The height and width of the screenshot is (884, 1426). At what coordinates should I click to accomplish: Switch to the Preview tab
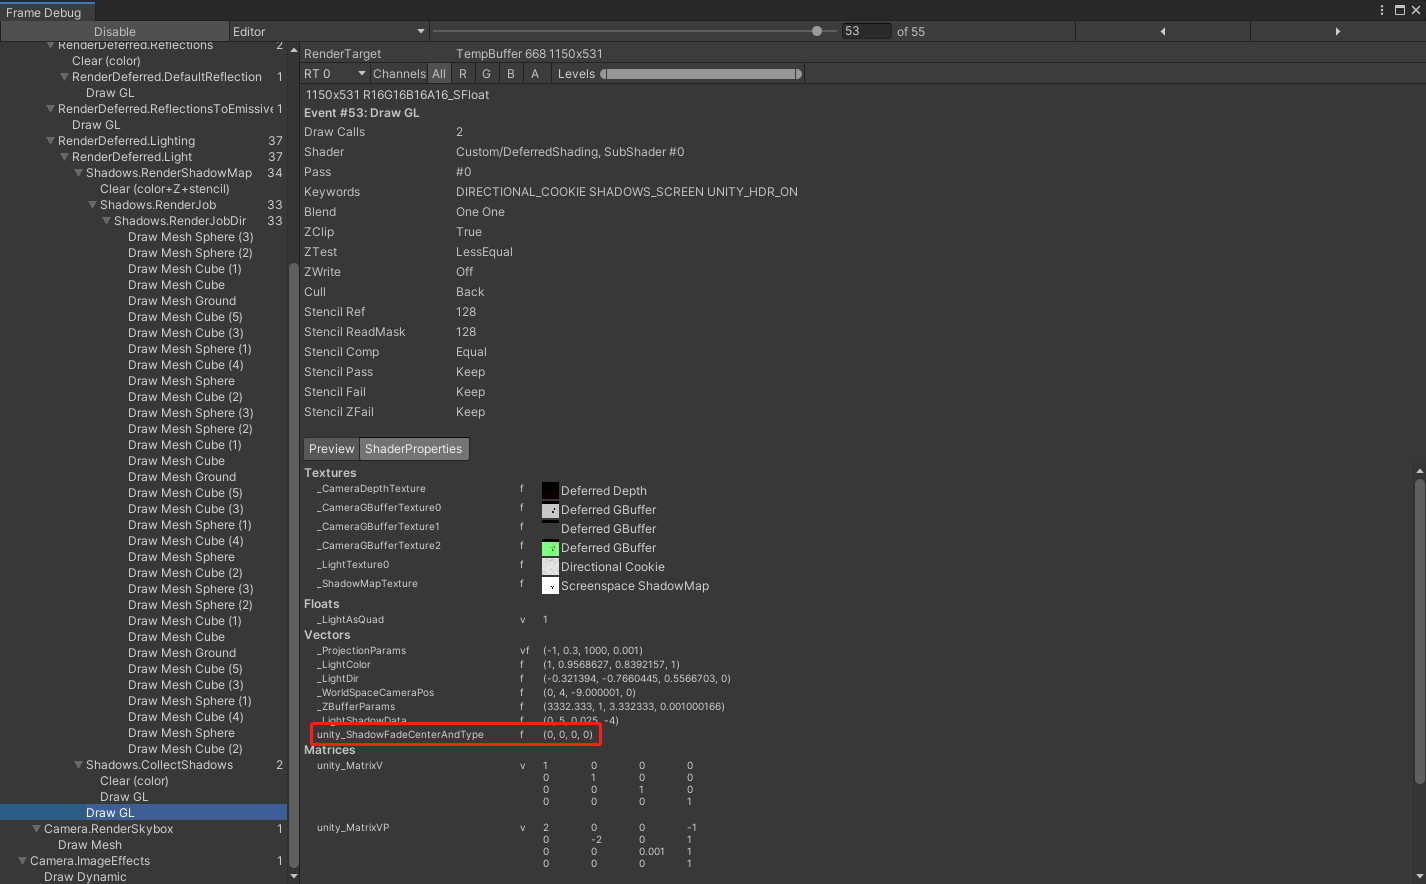point(331,449)
